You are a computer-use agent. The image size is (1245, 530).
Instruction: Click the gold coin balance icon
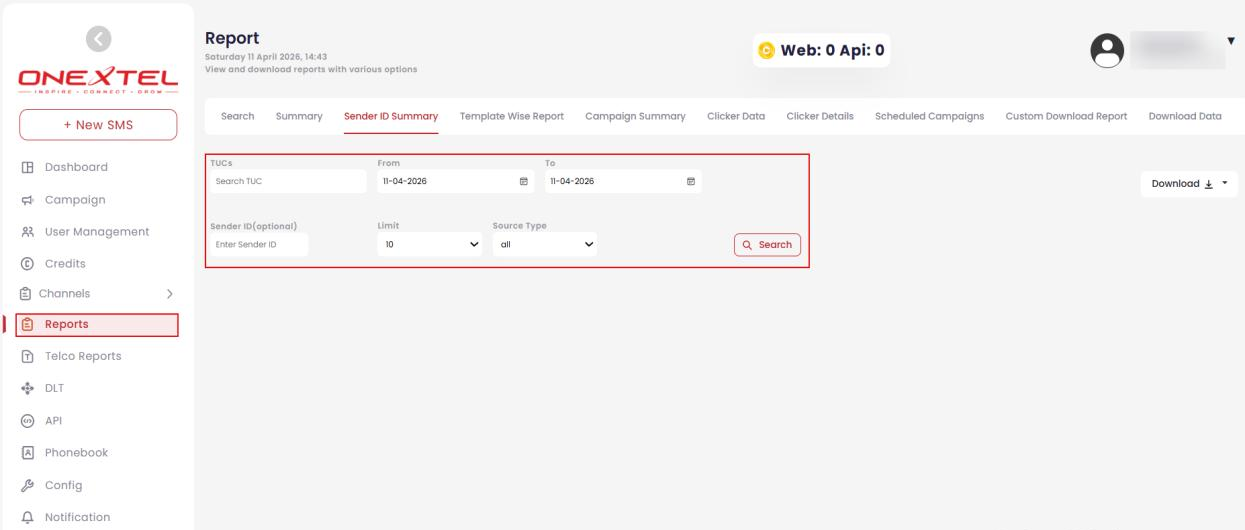point(768,49)
